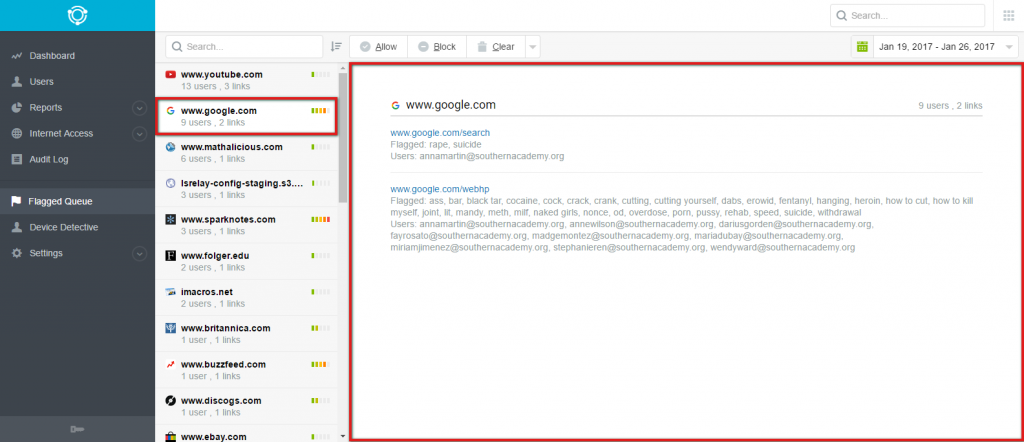Viewport: 1024px width, 442px height.
Task: Select www.youtube.com in the list
Action: click(247, 80)
